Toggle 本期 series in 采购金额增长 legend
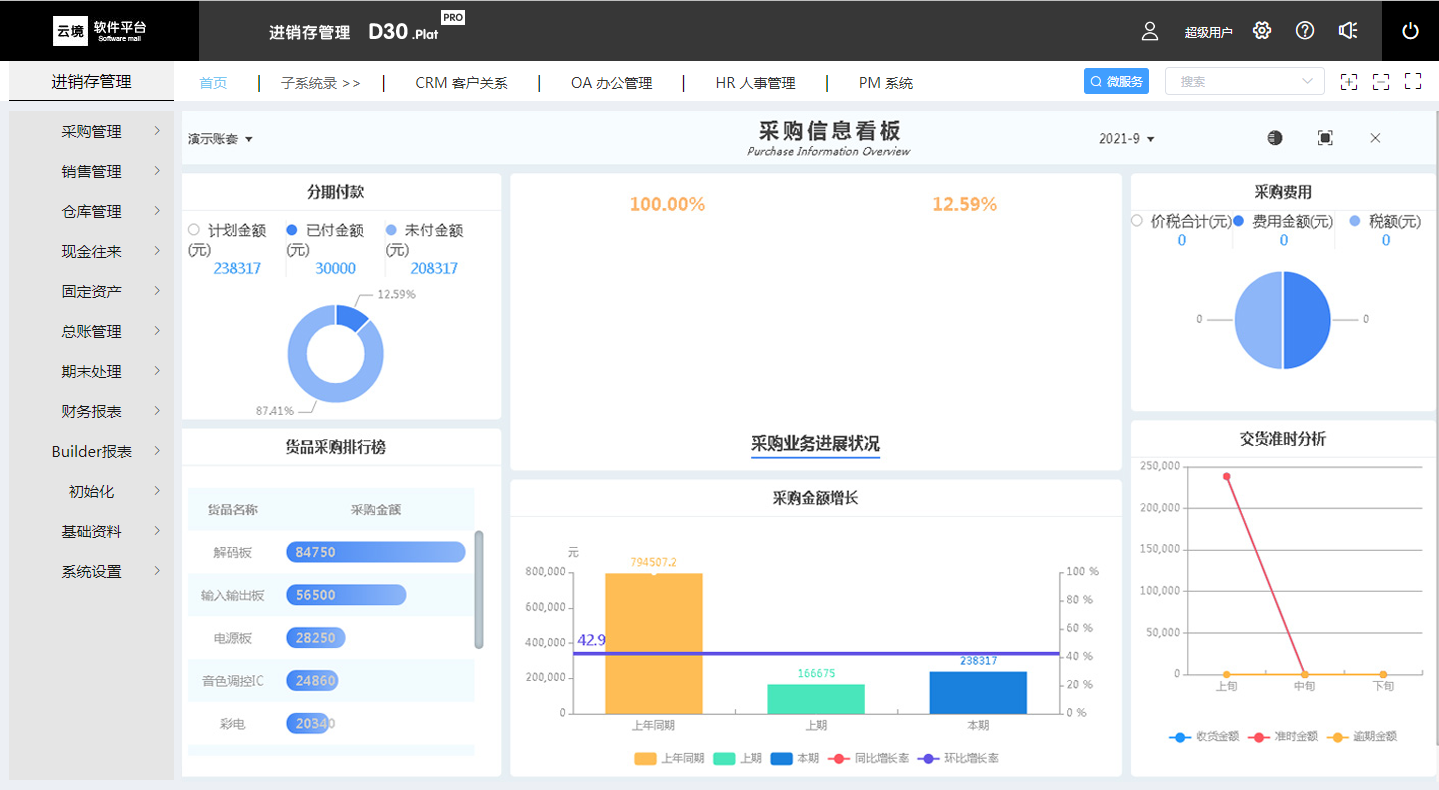The image size is (1439, 790). [x=795, y=759]
